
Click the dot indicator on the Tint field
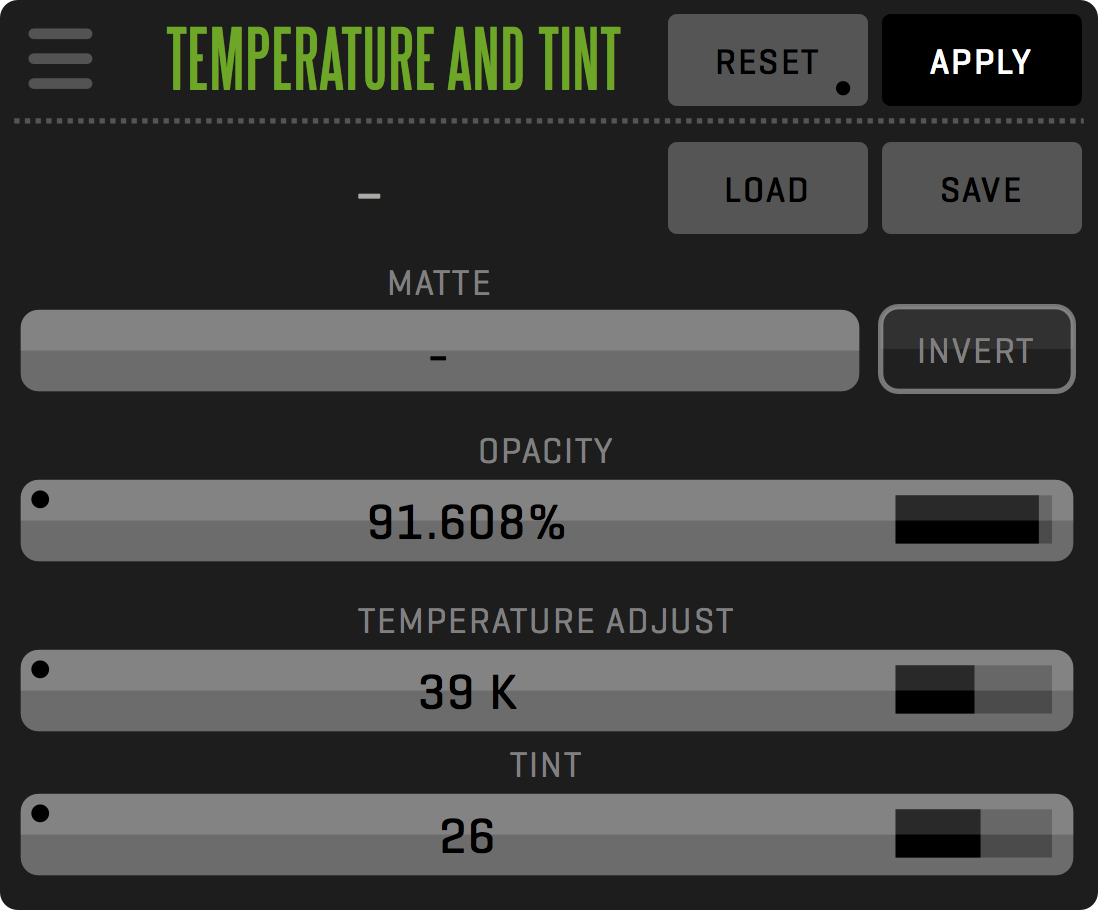point(40,814)
